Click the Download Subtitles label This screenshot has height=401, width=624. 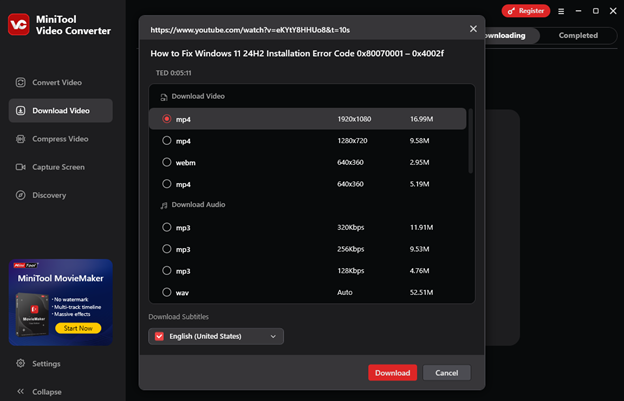click(x=178, y=317)
